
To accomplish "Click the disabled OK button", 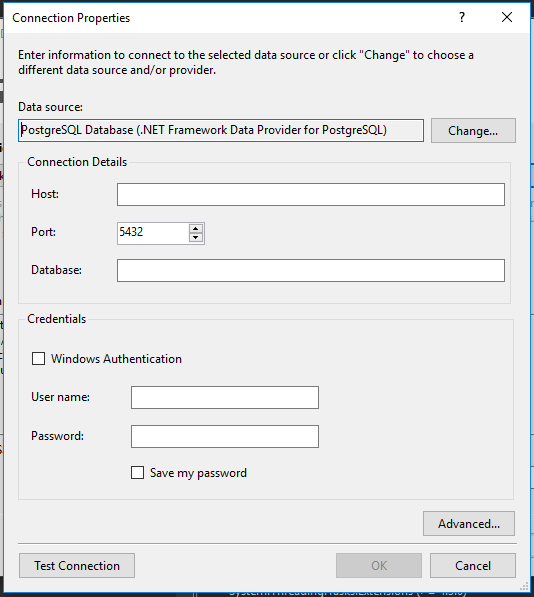I will tap(379, 565).
